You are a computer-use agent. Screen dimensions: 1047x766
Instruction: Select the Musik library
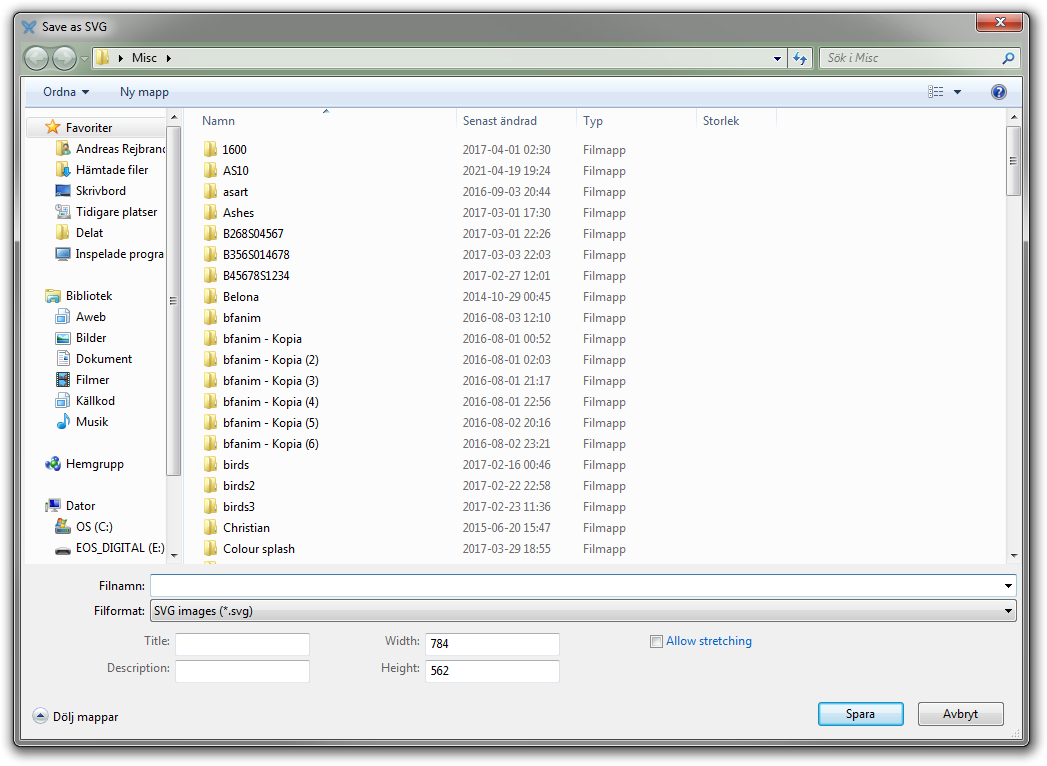coord(92,422)
